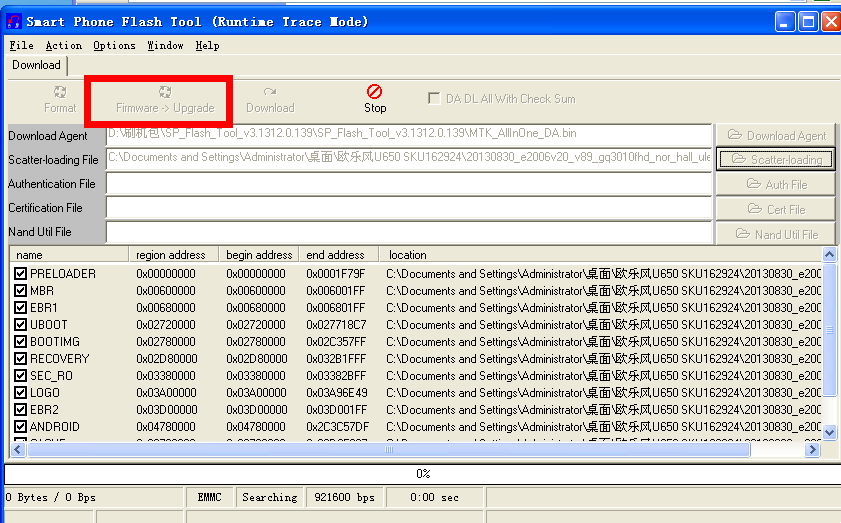Click the 921600 bps baud rate cell

click(344, 497)
